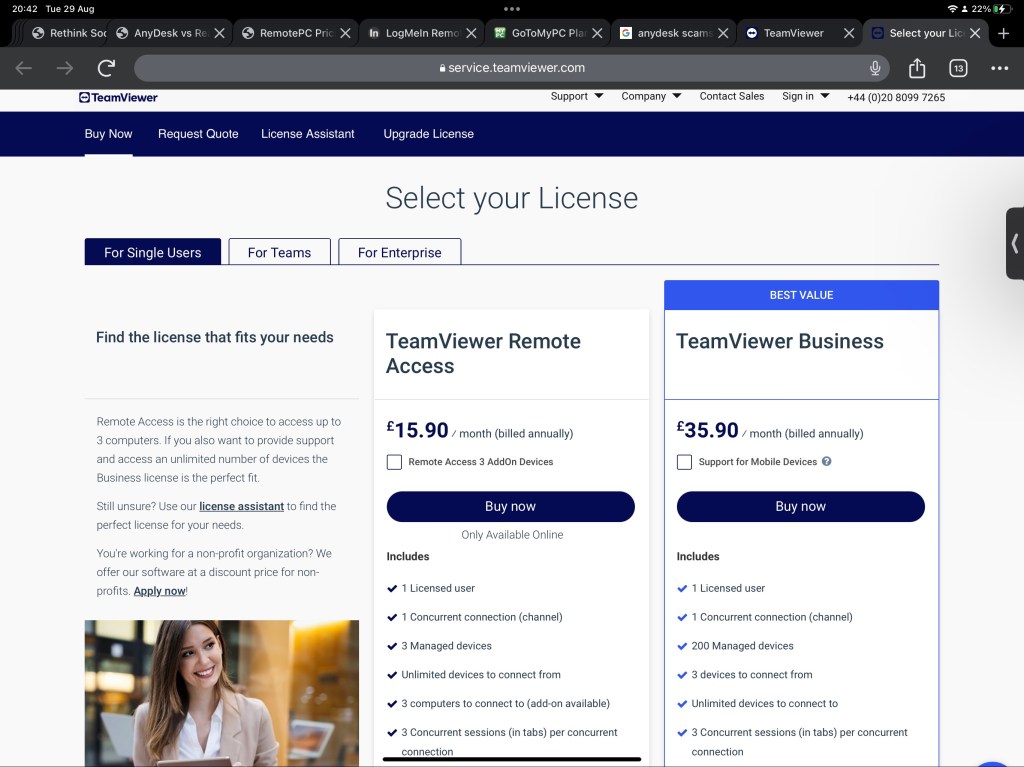Buy now the TeamViewer Business license
This screenshot has height=767, width=1024.
[x=801, y=506]
